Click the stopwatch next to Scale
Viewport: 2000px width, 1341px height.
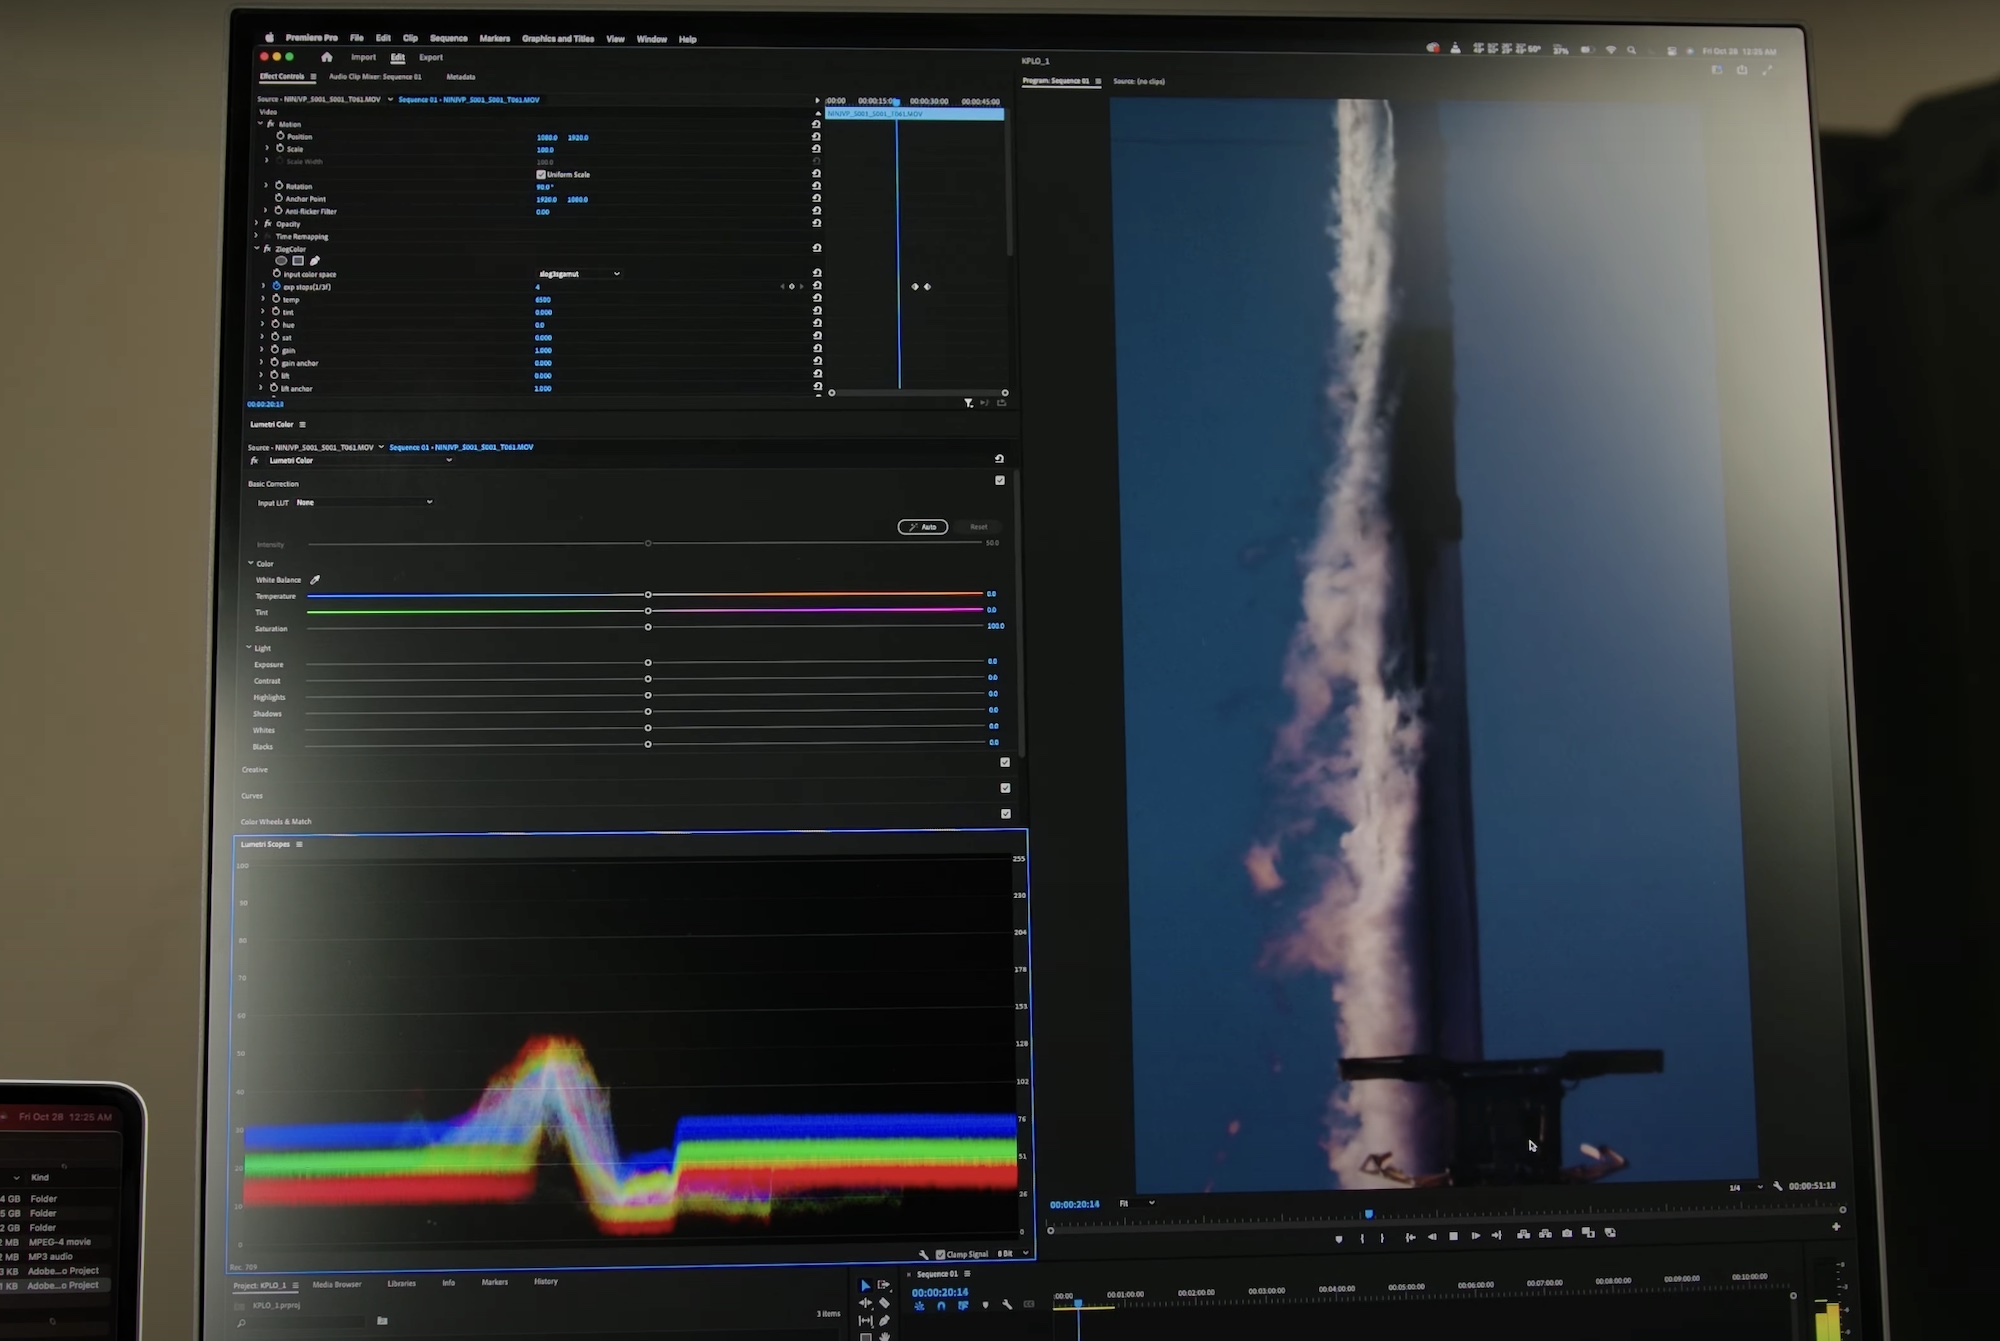[279, 149]
